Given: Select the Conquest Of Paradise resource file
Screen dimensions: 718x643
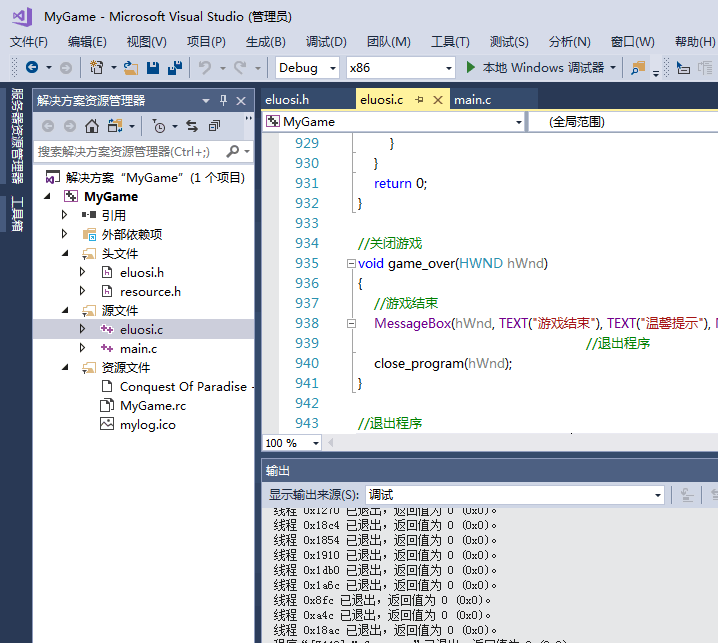Looking at the screenshot, I should coord(183,387).
